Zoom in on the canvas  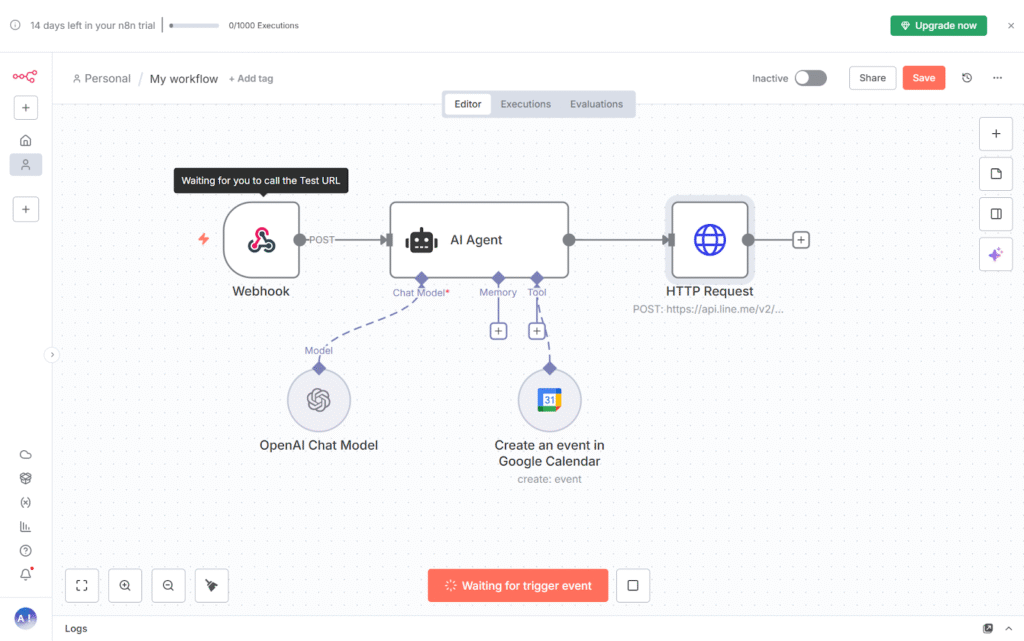click(x=125, y=586)
